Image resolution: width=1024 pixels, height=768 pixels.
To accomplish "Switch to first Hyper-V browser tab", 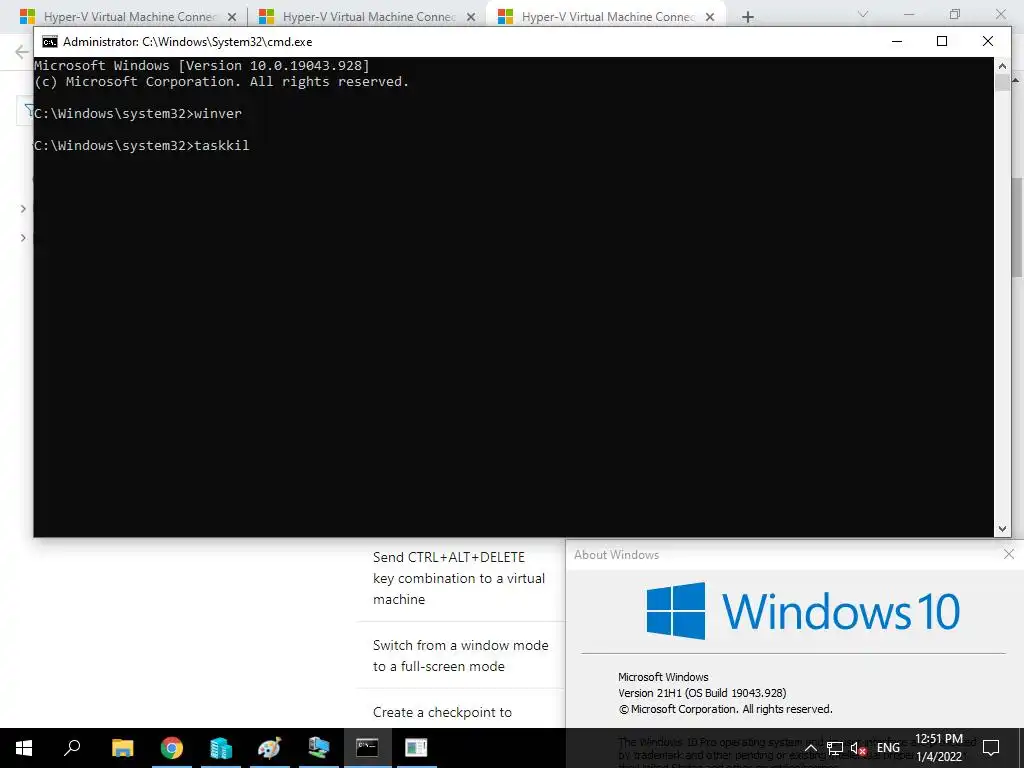I will (129, 17).
